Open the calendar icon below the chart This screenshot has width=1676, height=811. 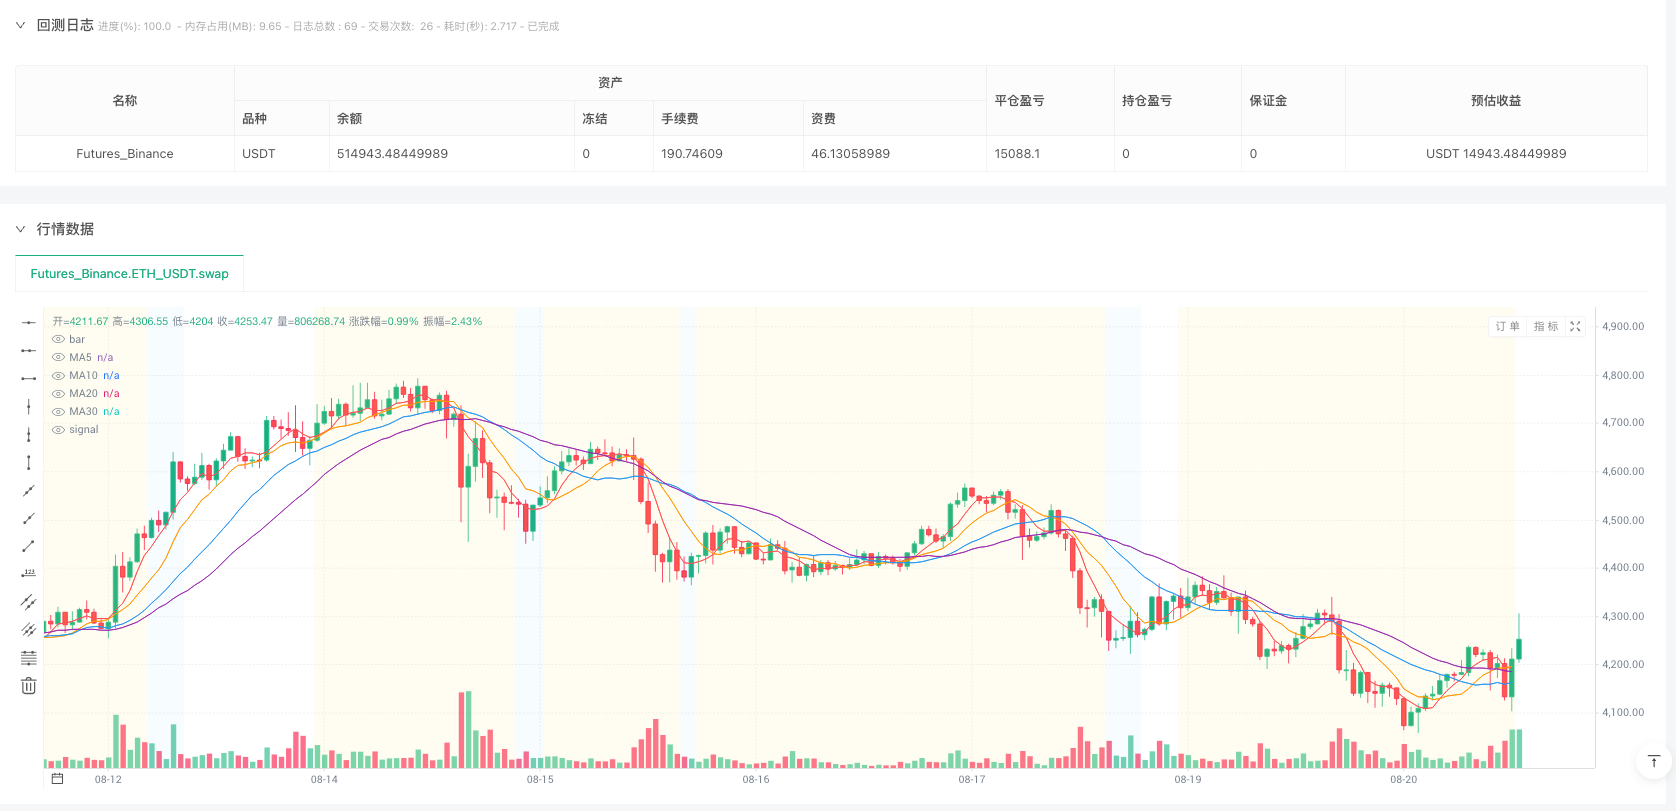(57, 776)
